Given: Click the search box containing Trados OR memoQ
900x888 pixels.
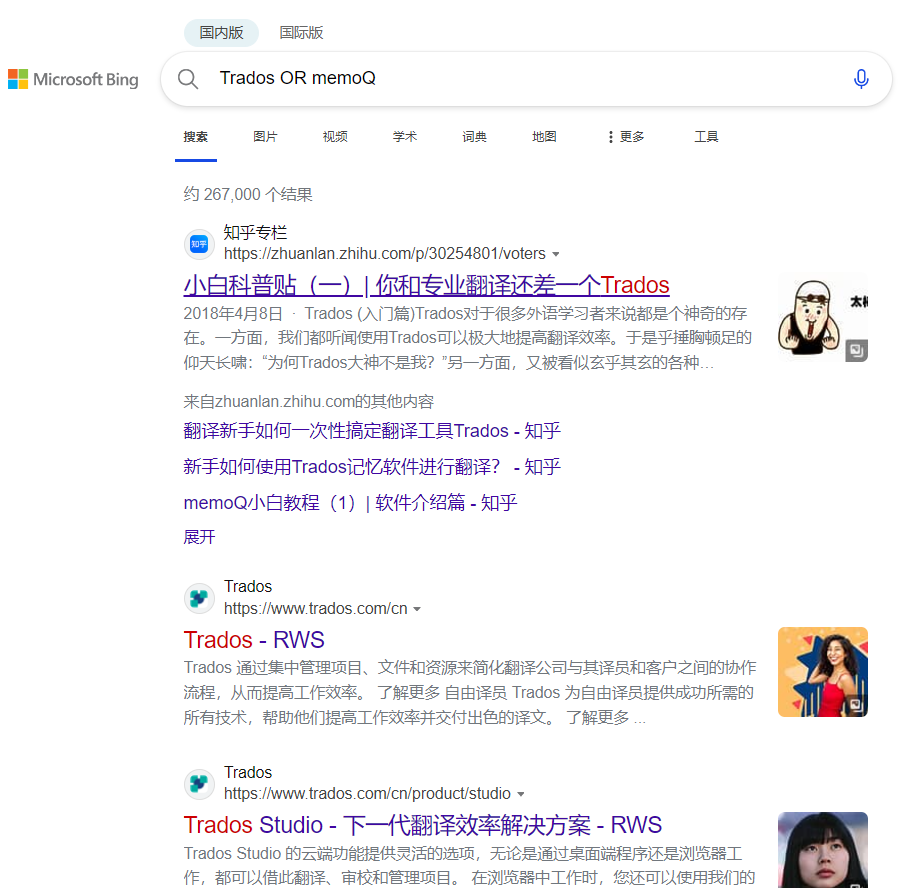Looking at the screenshot, I should (526, 79).
